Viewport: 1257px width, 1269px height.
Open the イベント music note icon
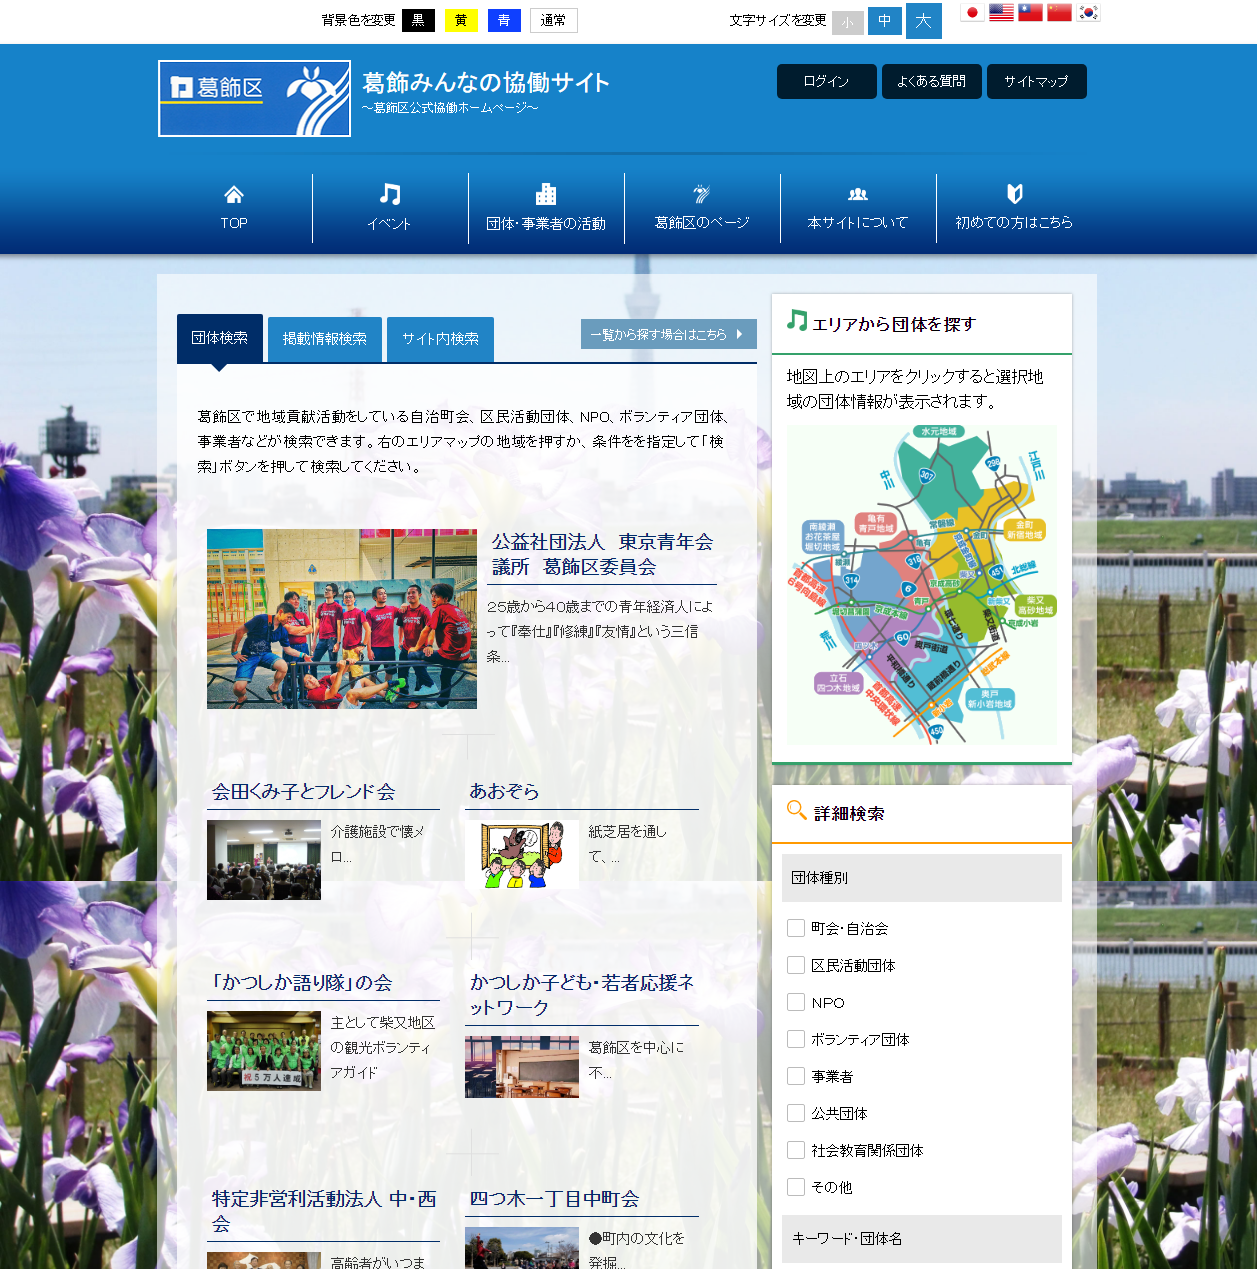point(390,194)
